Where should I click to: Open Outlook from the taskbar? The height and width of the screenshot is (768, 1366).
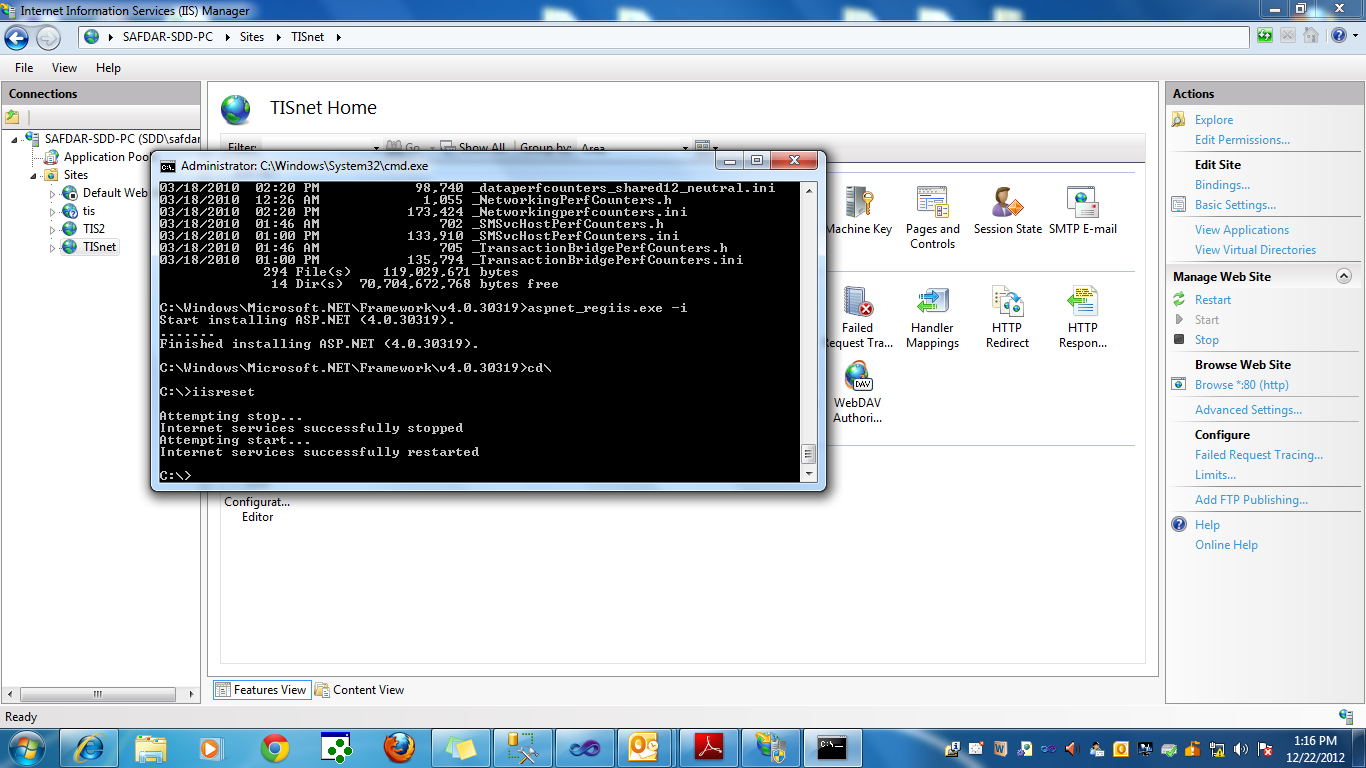tap(647, 747)
